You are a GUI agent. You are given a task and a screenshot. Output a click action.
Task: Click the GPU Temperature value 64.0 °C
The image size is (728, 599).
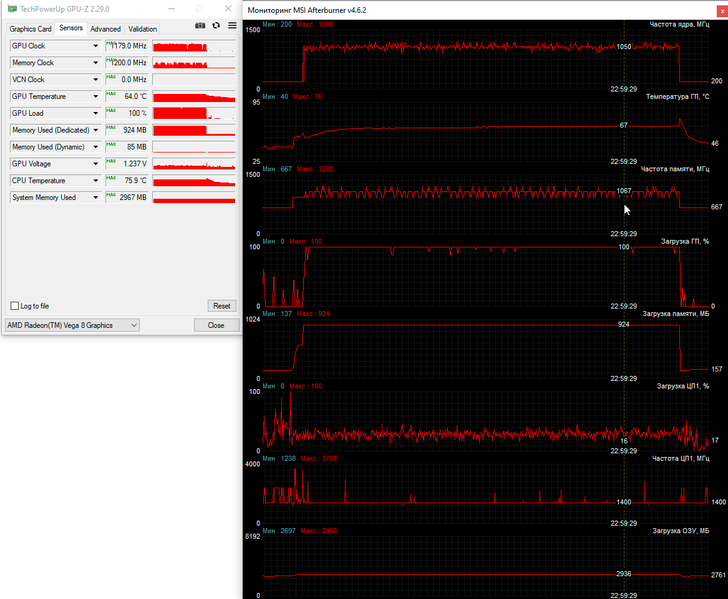(x=136, y=97)
